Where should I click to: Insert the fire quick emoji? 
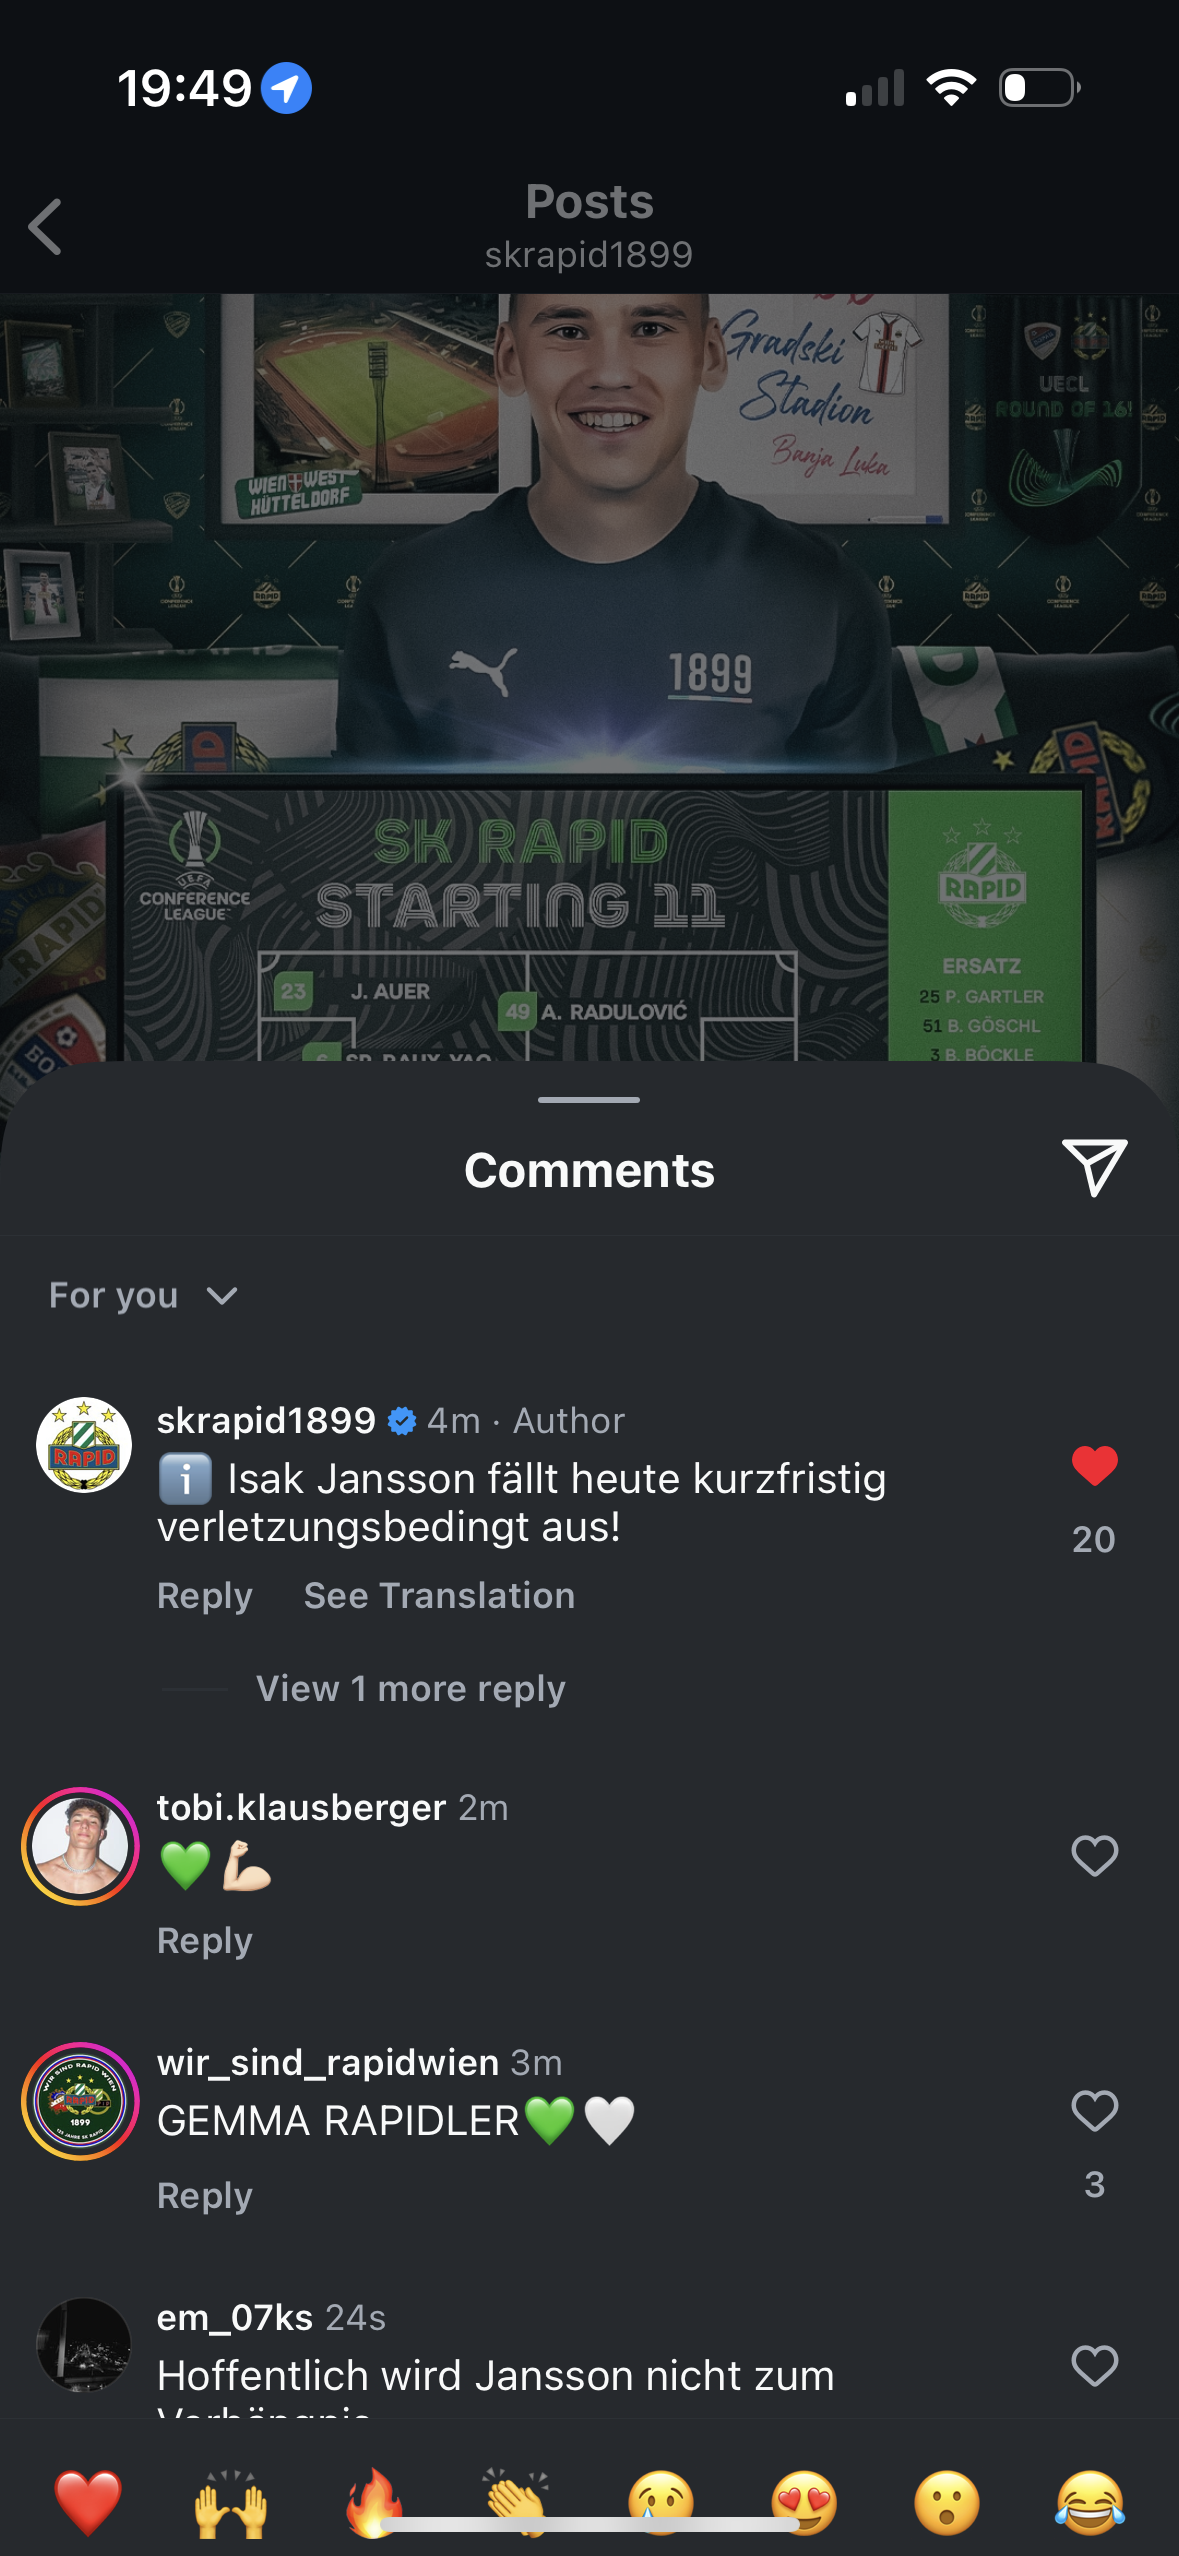pyautogui.click(x=374, y=2502)
